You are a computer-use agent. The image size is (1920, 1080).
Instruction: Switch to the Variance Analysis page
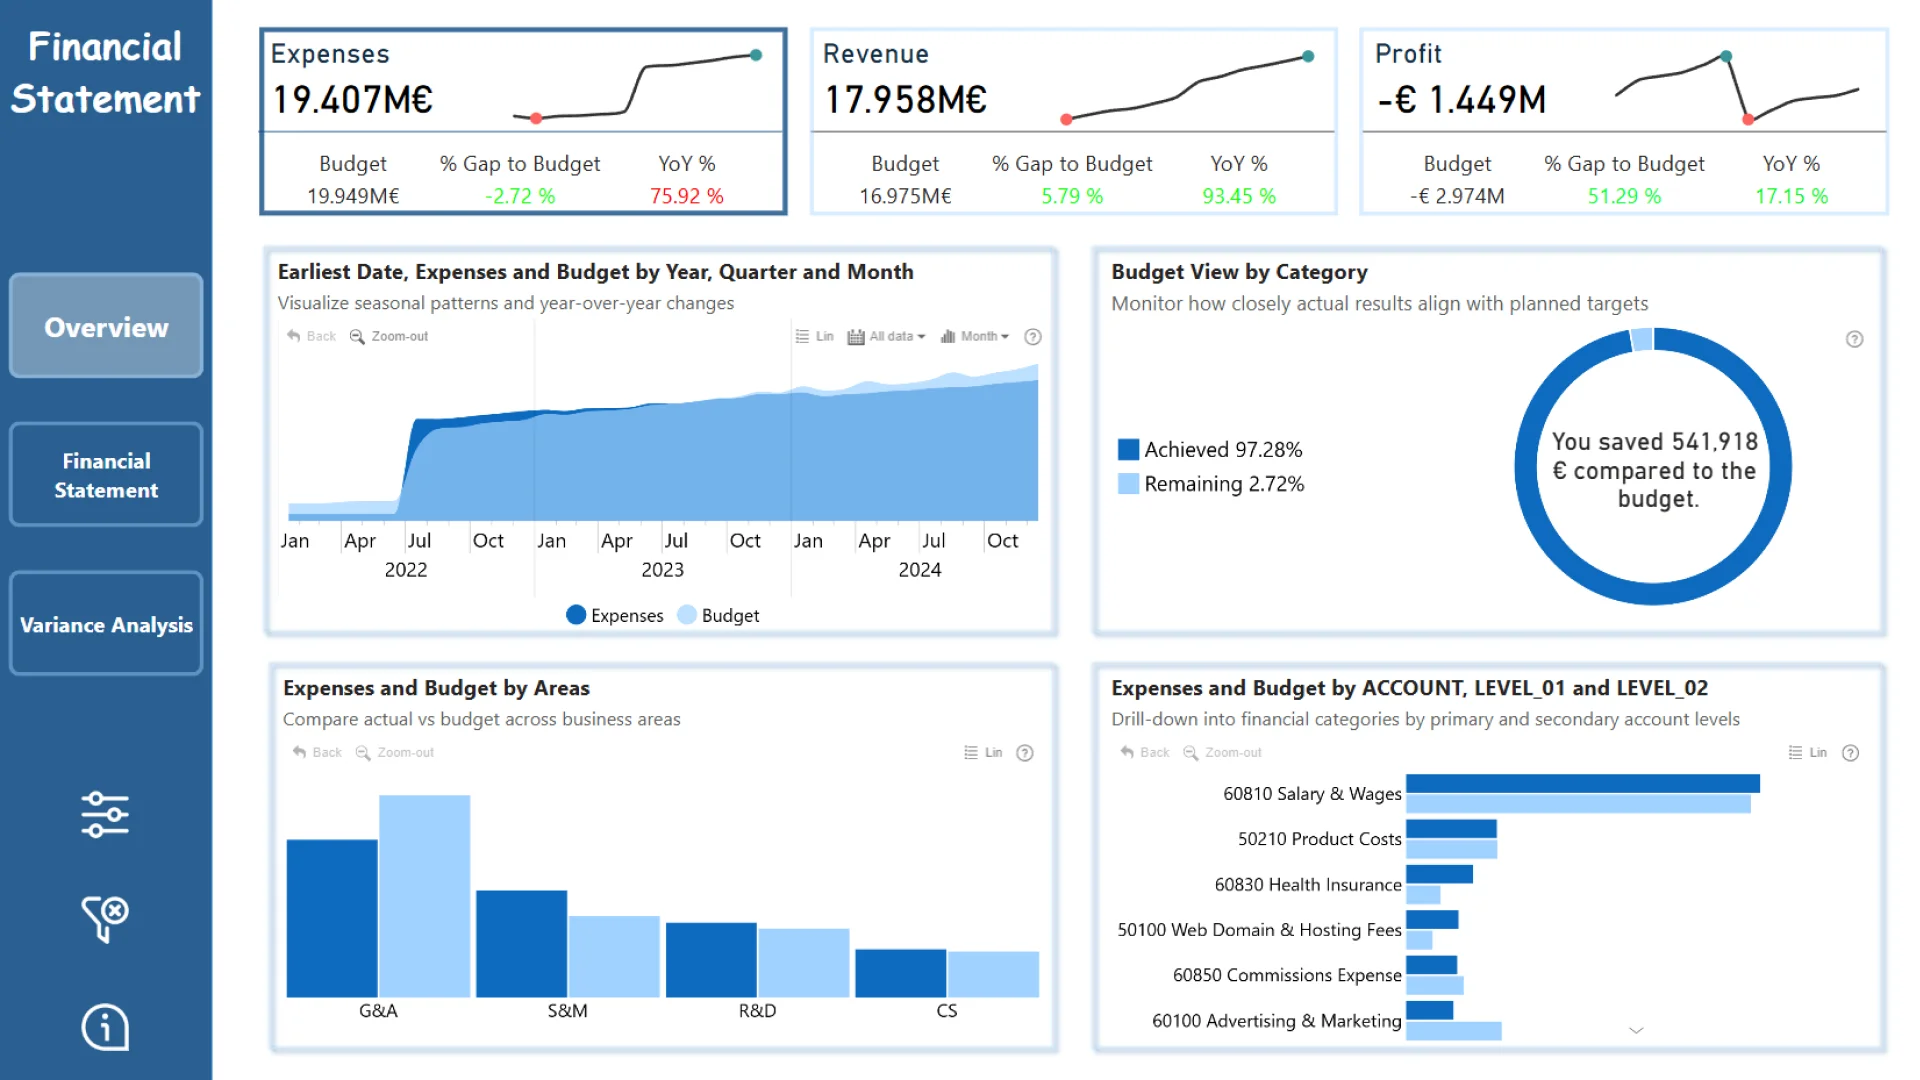(x=106, y=624)
